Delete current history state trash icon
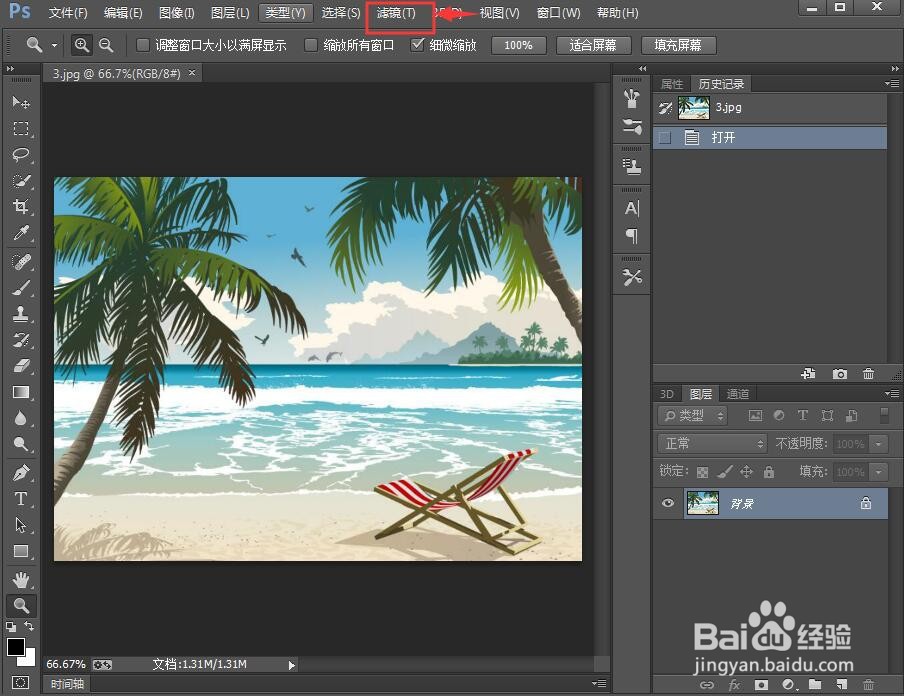 [868, 374]
